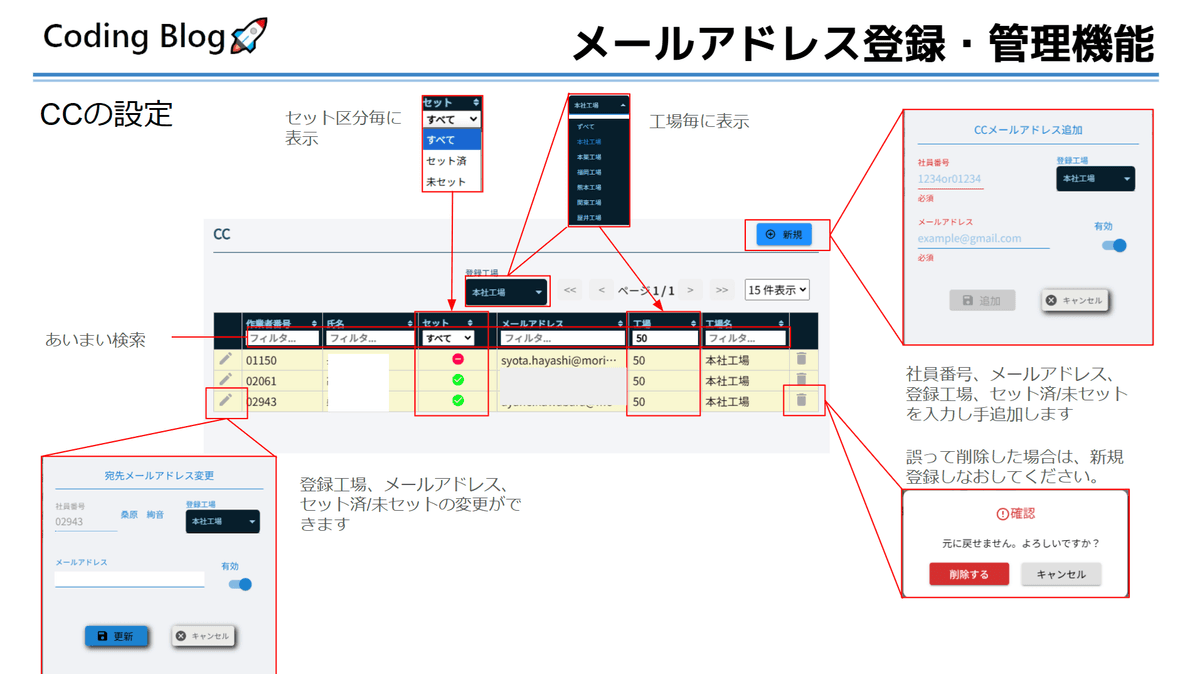Image resolution: width=1200 pixels, height=674 pixels.
Task: Click the pencil edit icon for row 02943
Action: (x=226, y=401)
